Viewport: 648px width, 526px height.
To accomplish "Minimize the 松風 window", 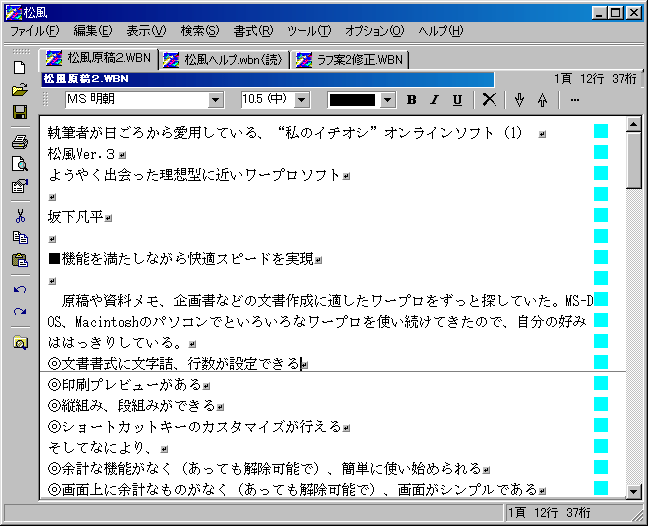I will point(600,13).
